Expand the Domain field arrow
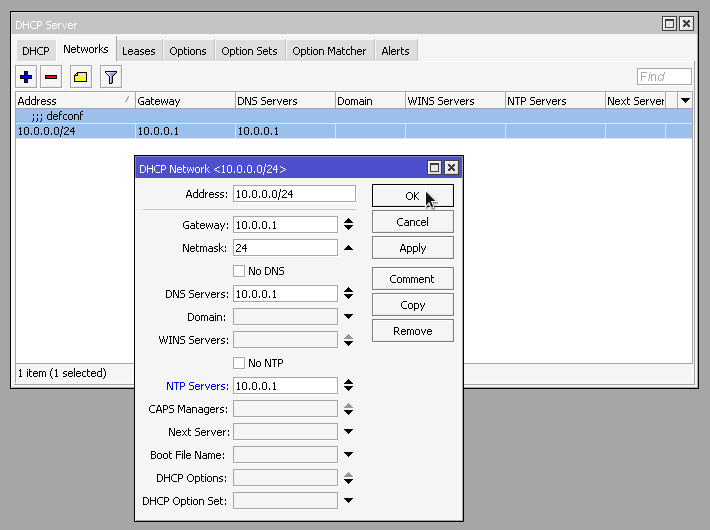This screenshot has height=530, width=710. coord(348,317)
